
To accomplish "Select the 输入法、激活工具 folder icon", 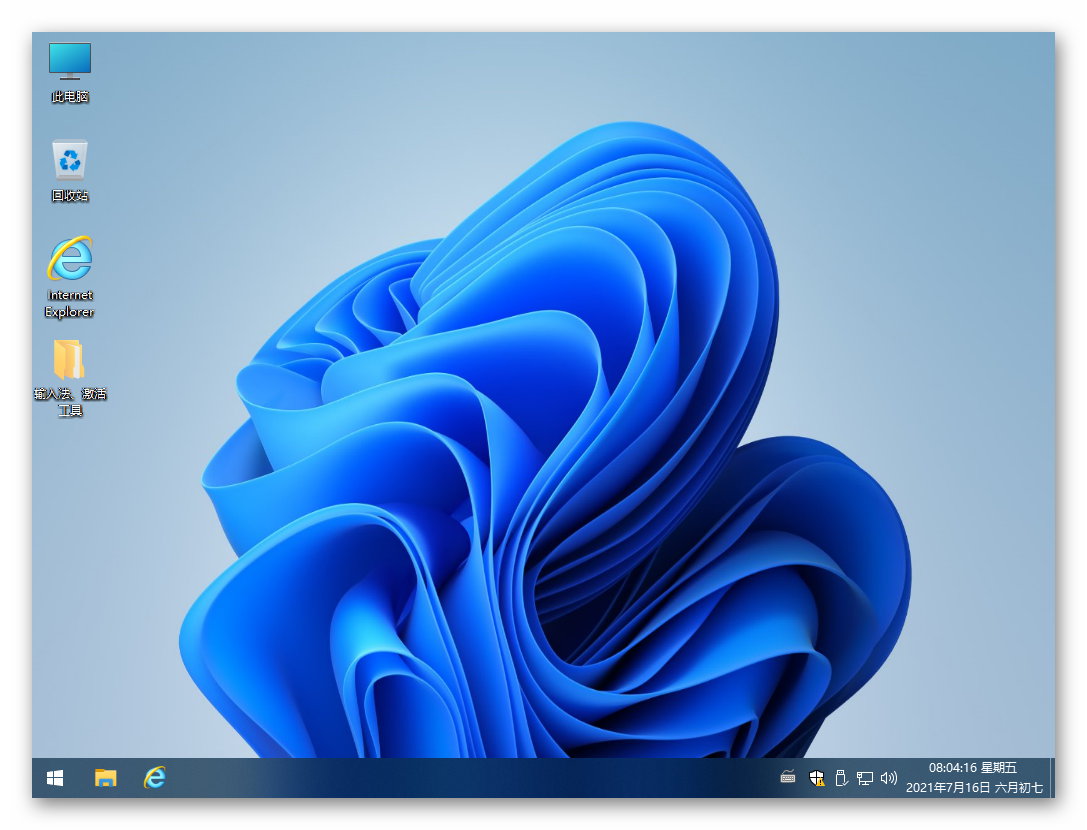I will 69,358.
